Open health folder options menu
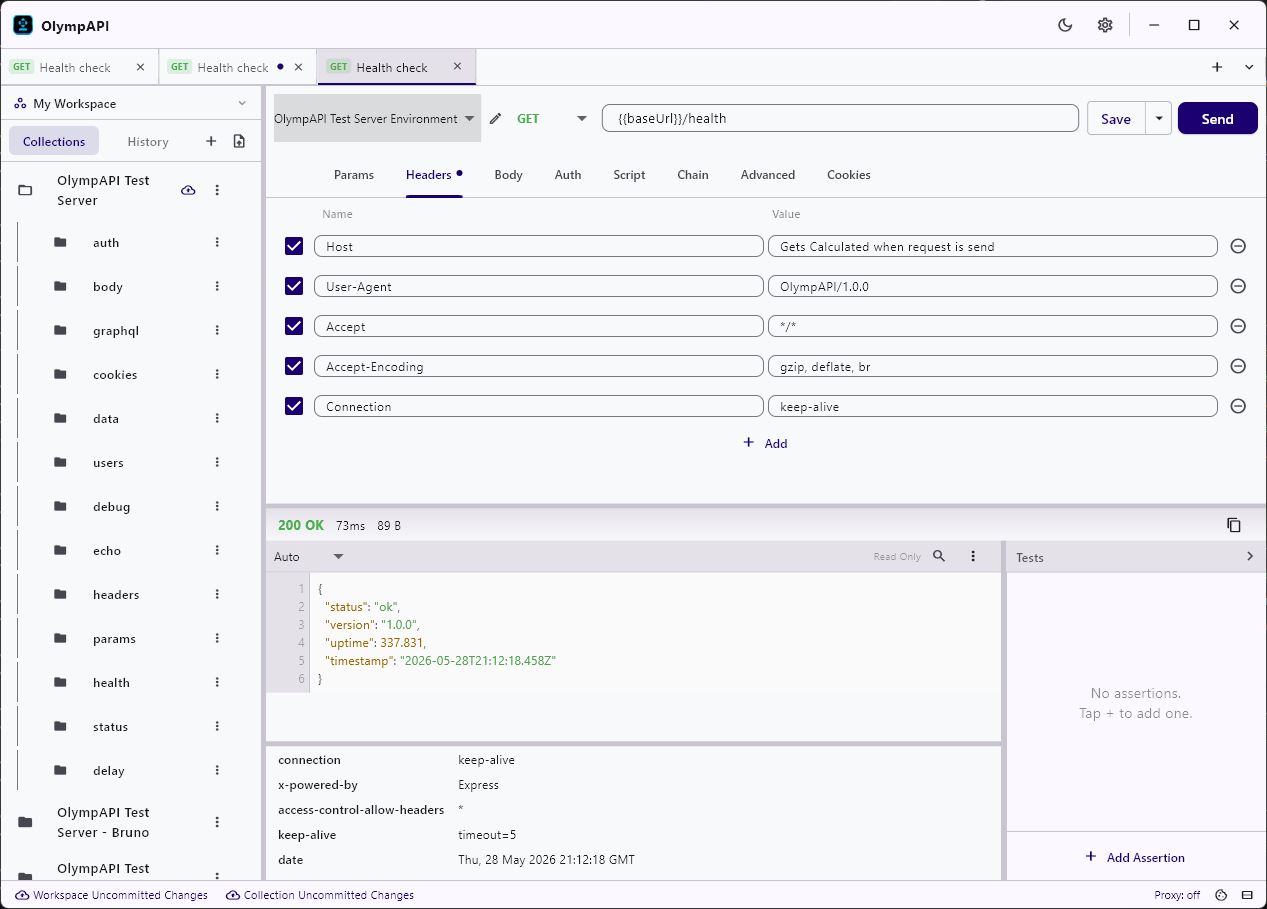1267x909 pixels. pyautogui.click(x=217, y=682)
